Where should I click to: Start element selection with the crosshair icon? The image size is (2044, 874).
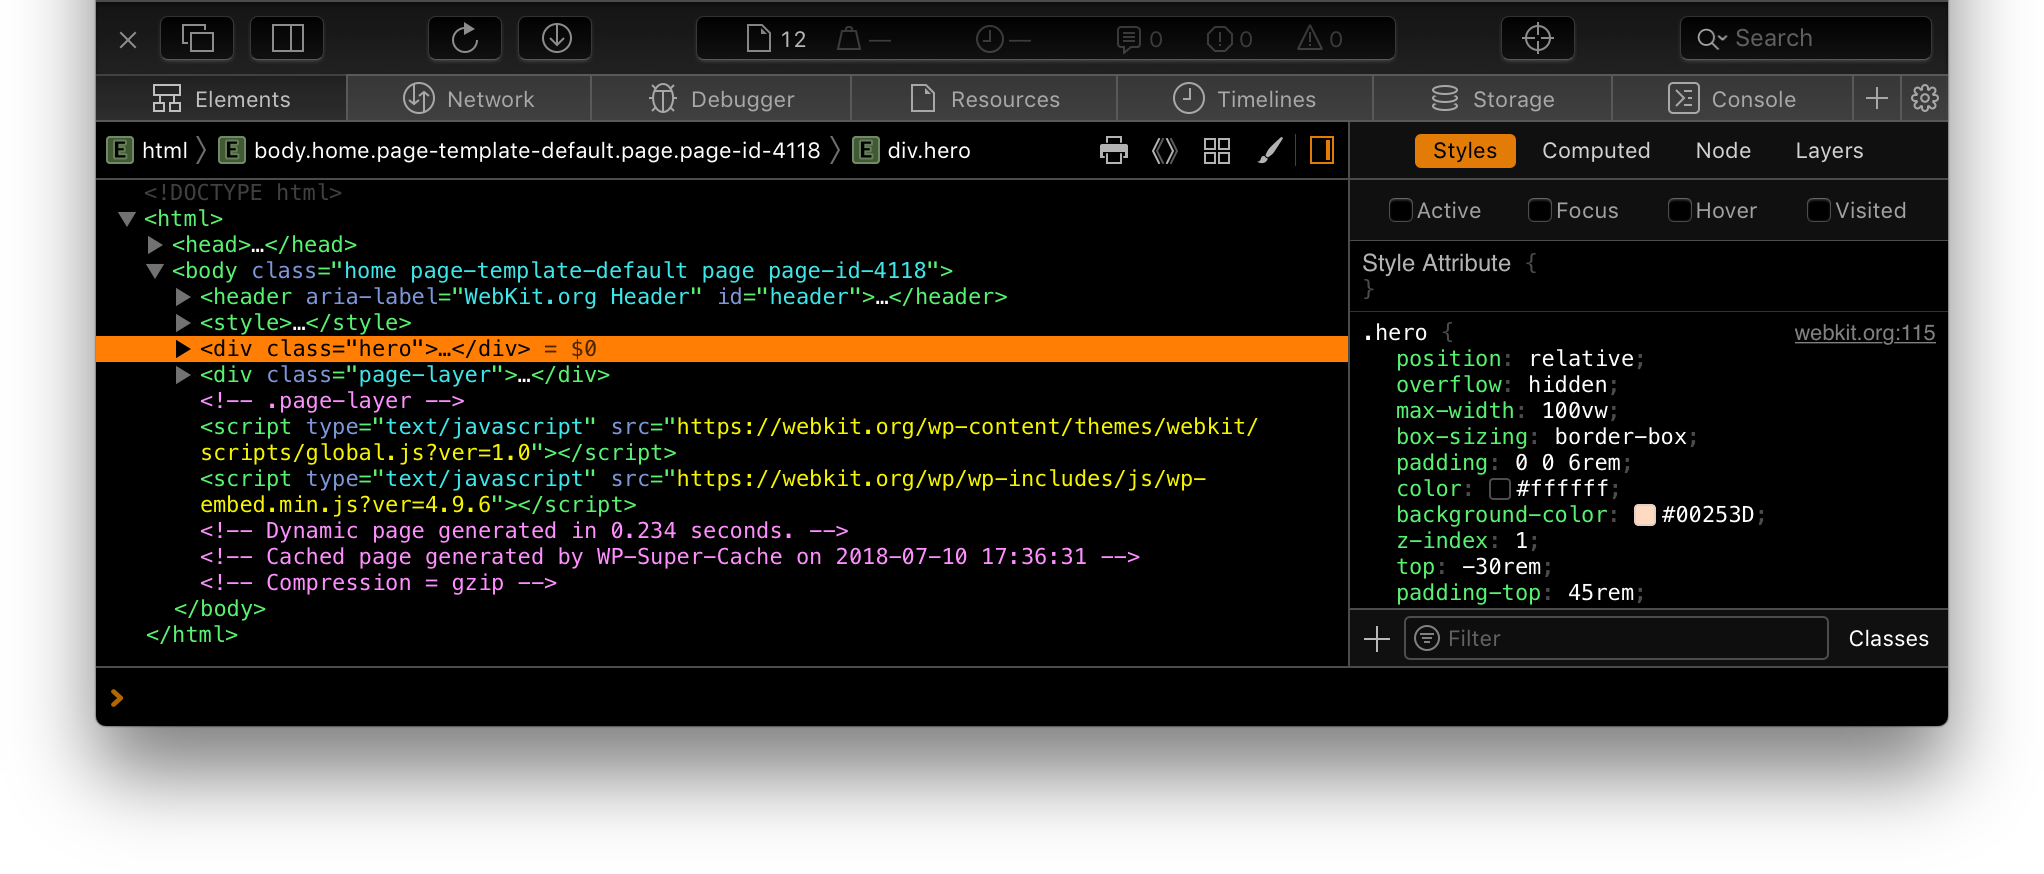click(x=1537, y=39)
